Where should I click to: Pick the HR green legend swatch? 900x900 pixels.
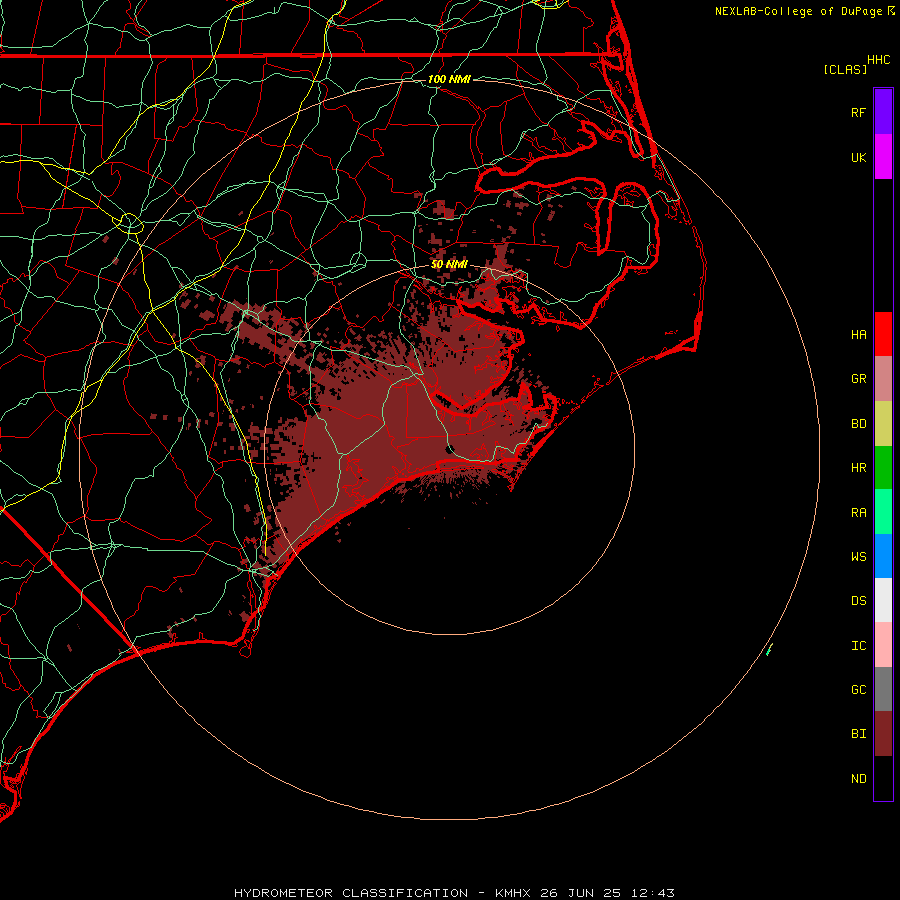pyautogui.click(x=883, y=468)
